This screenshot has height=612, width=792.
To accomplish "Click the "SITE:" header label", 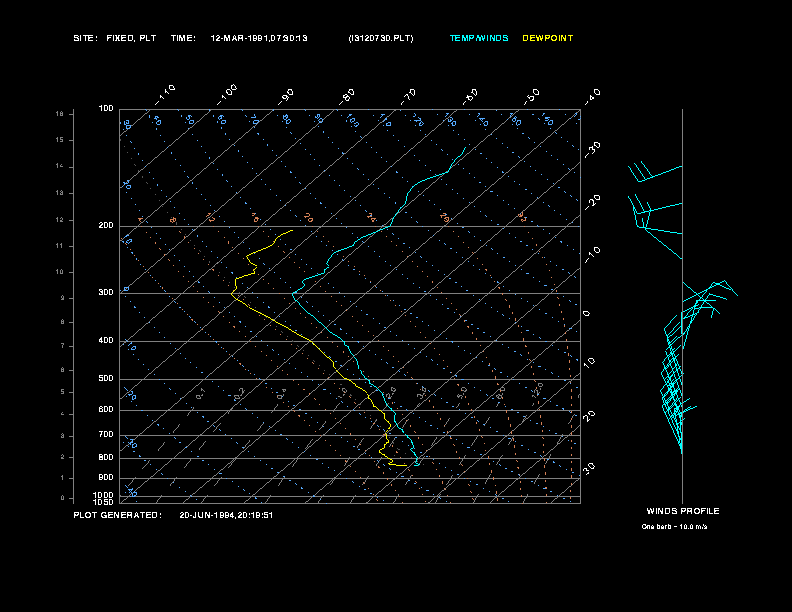I will (x=85, y=38).
